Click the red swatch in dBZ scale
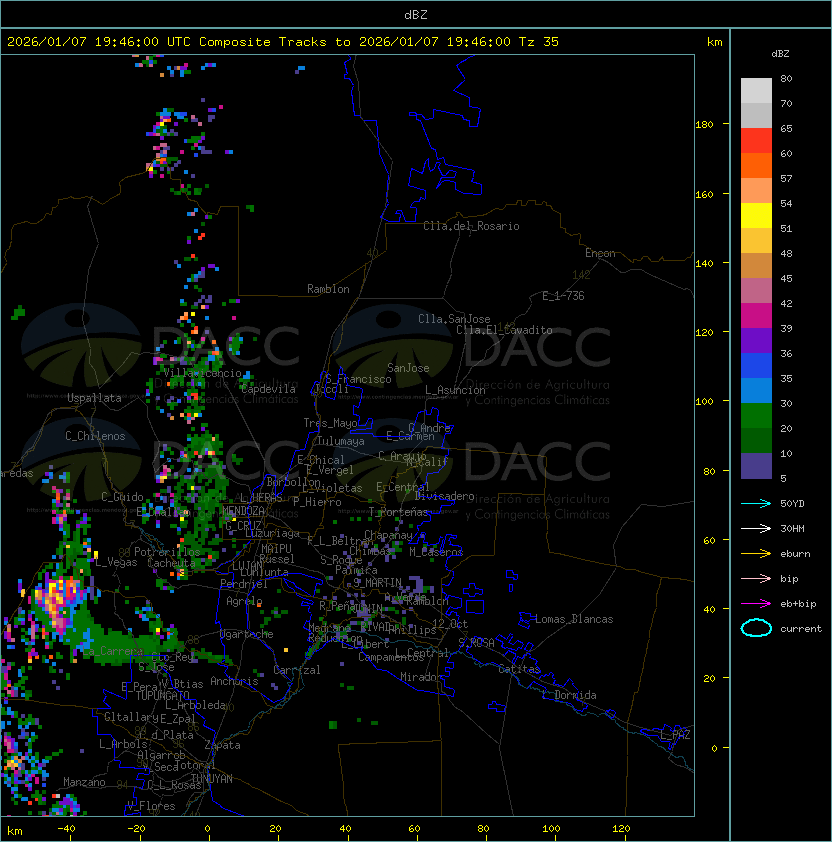This screenshot has width=832, height=842. (756, 141)
